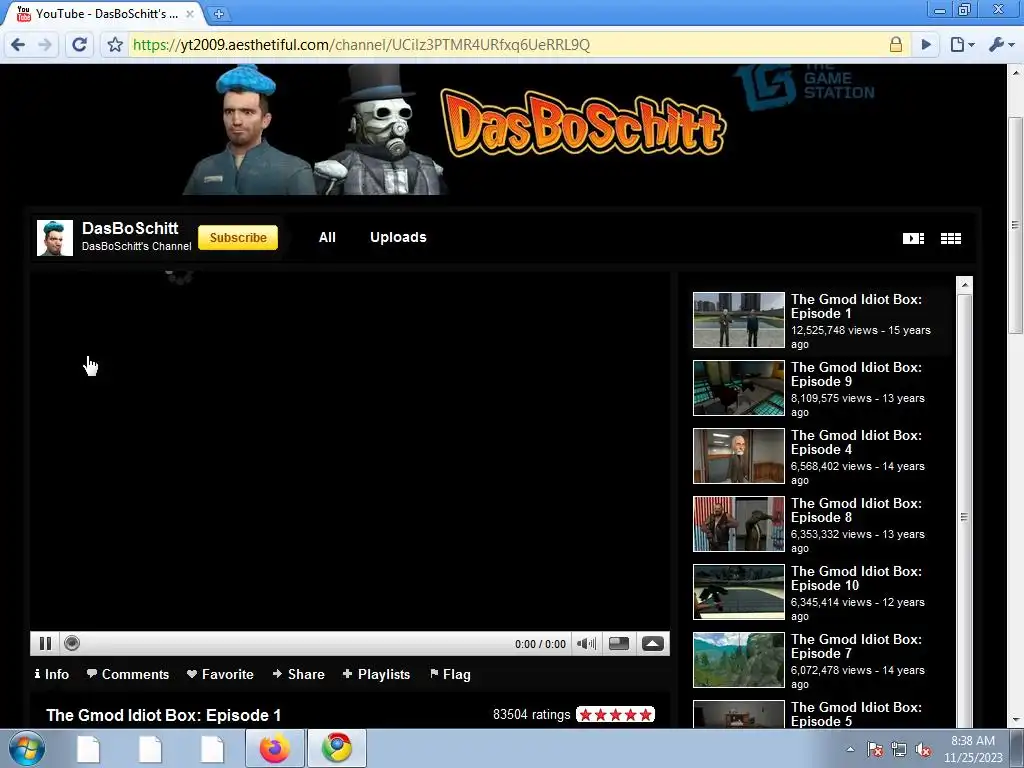Show All channel videos
1024x768 pixels.
[x=327, y=237]
